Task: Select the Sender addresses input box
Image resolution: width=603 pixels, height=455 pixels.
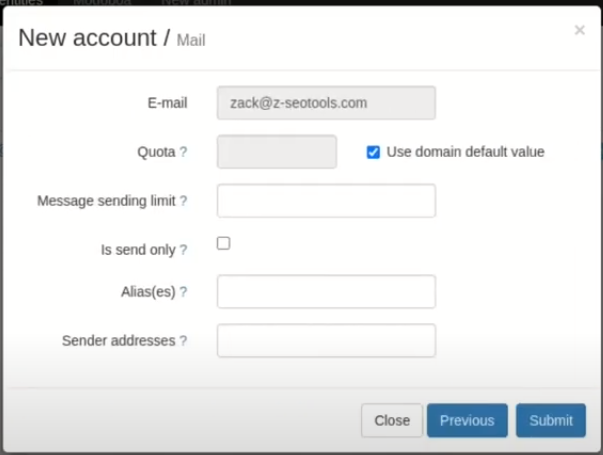Action: point(326,340)
